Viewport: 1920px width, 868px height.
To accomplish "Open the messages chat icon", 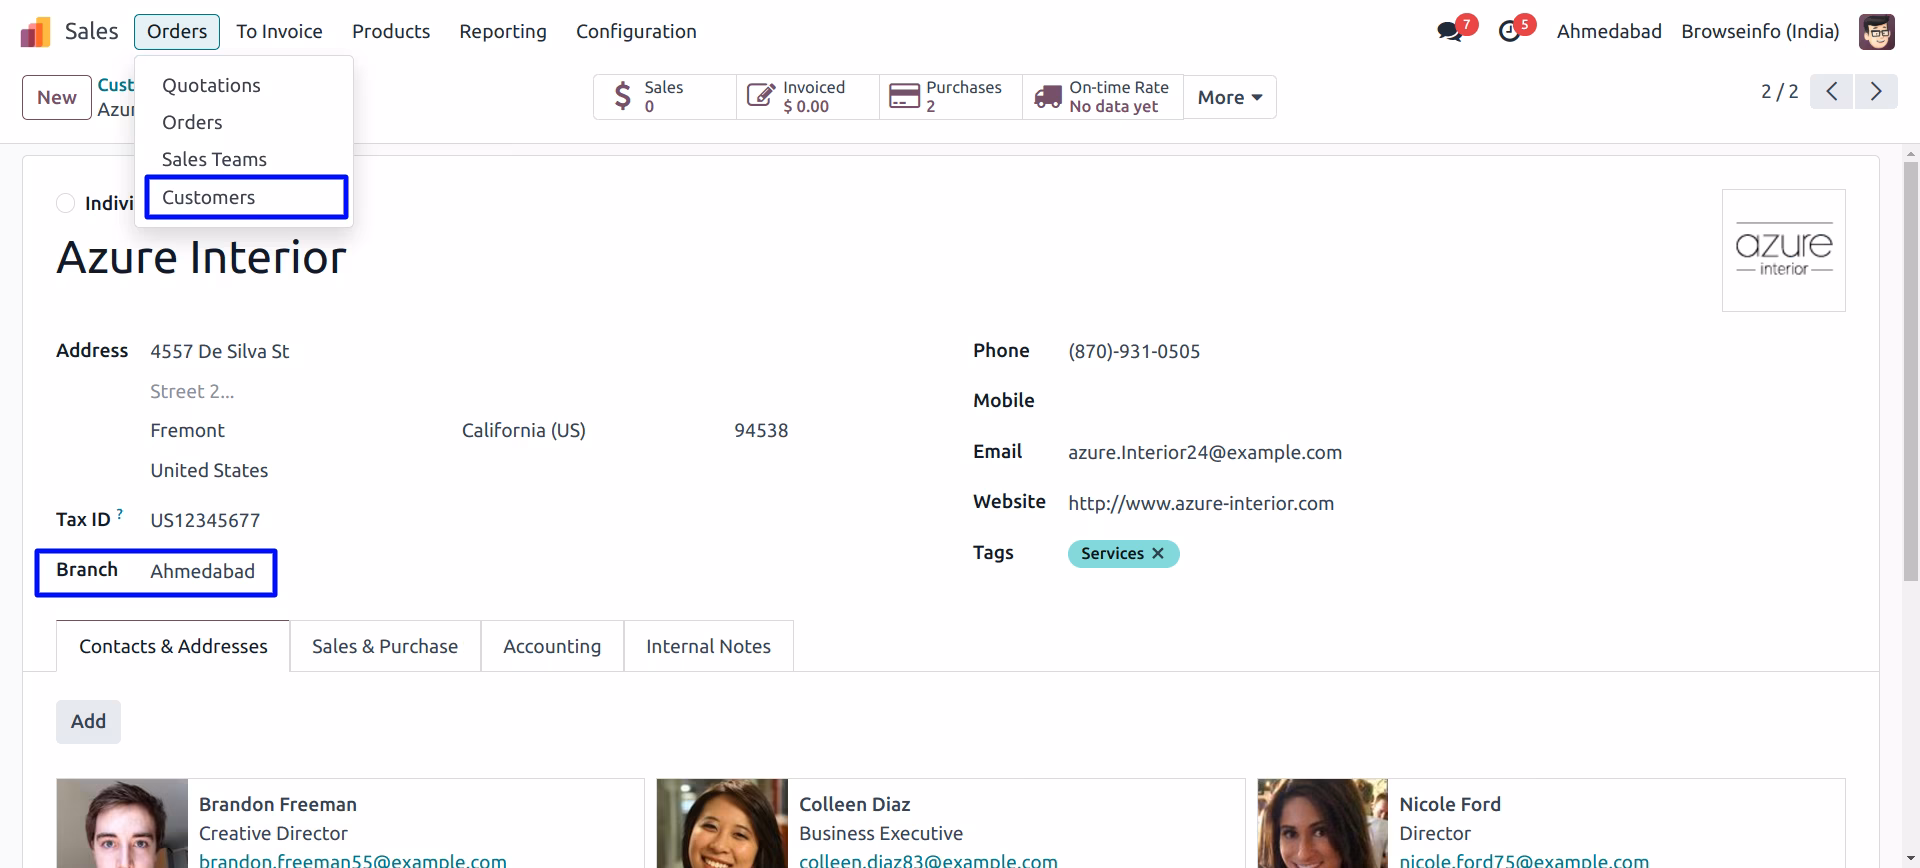I will pos(1449,31).
